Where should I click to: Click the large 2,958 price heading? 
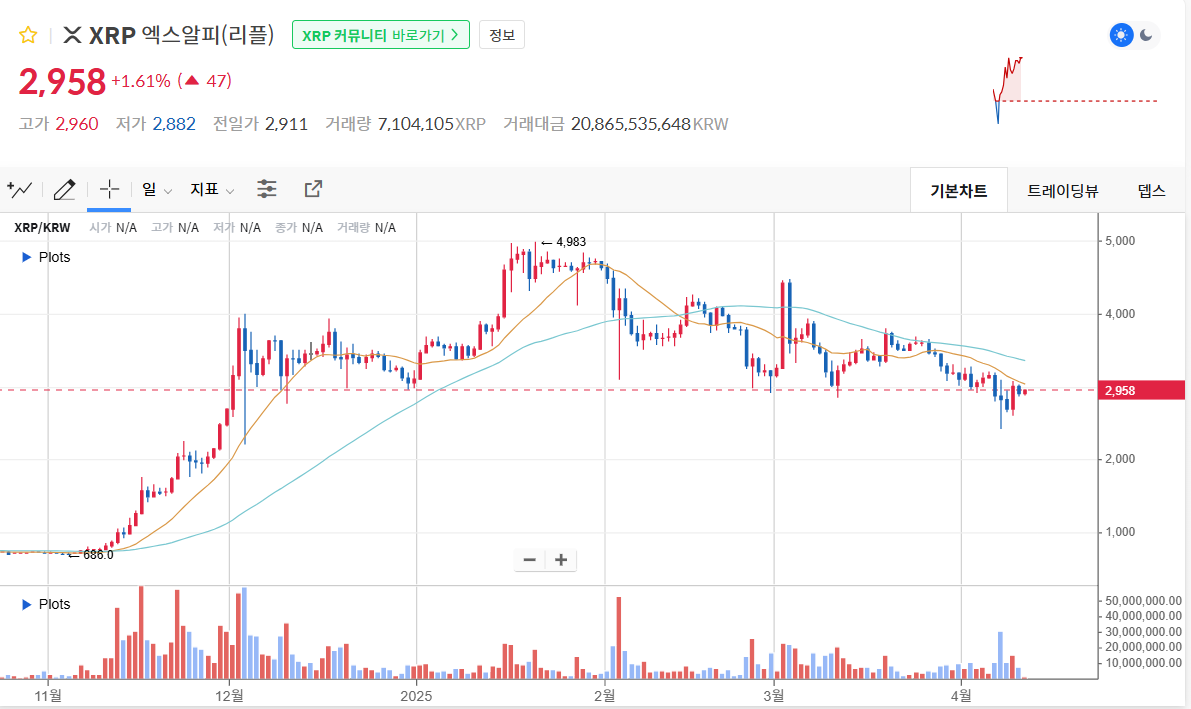[x=62, y=81]
